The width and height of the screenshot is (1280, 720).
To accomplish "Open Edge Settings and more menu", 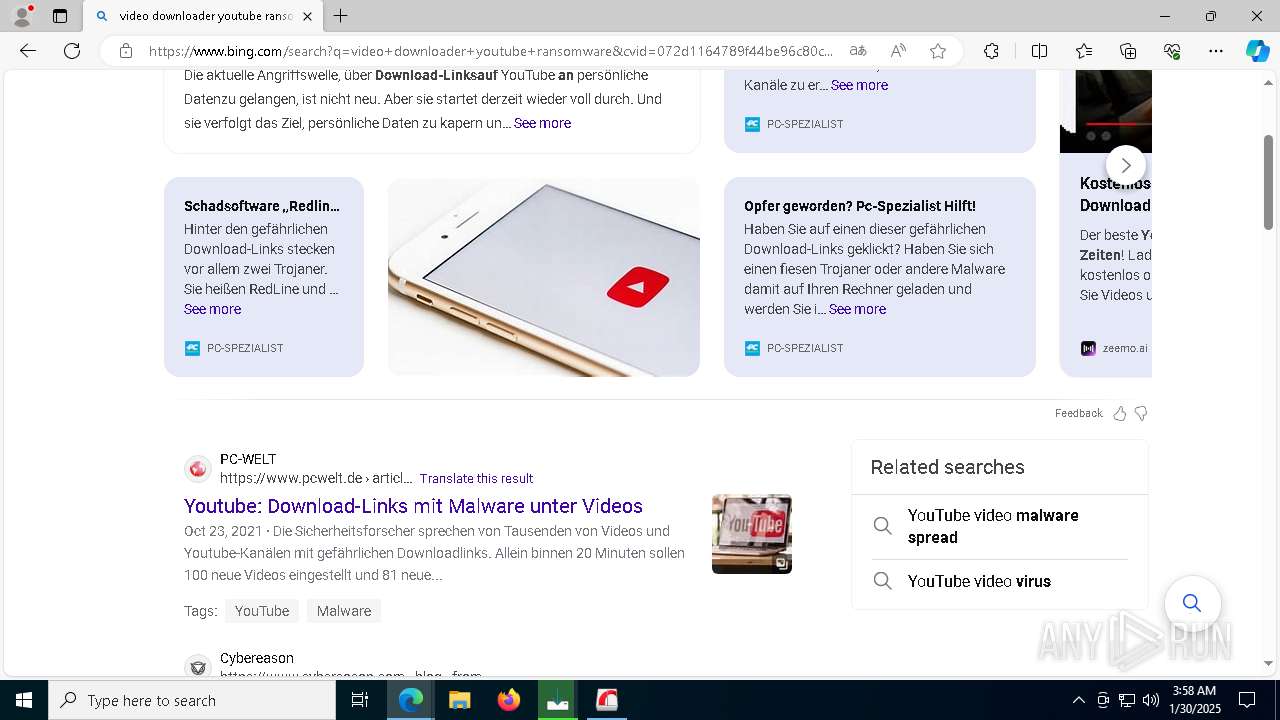I will click(1216, 51).
